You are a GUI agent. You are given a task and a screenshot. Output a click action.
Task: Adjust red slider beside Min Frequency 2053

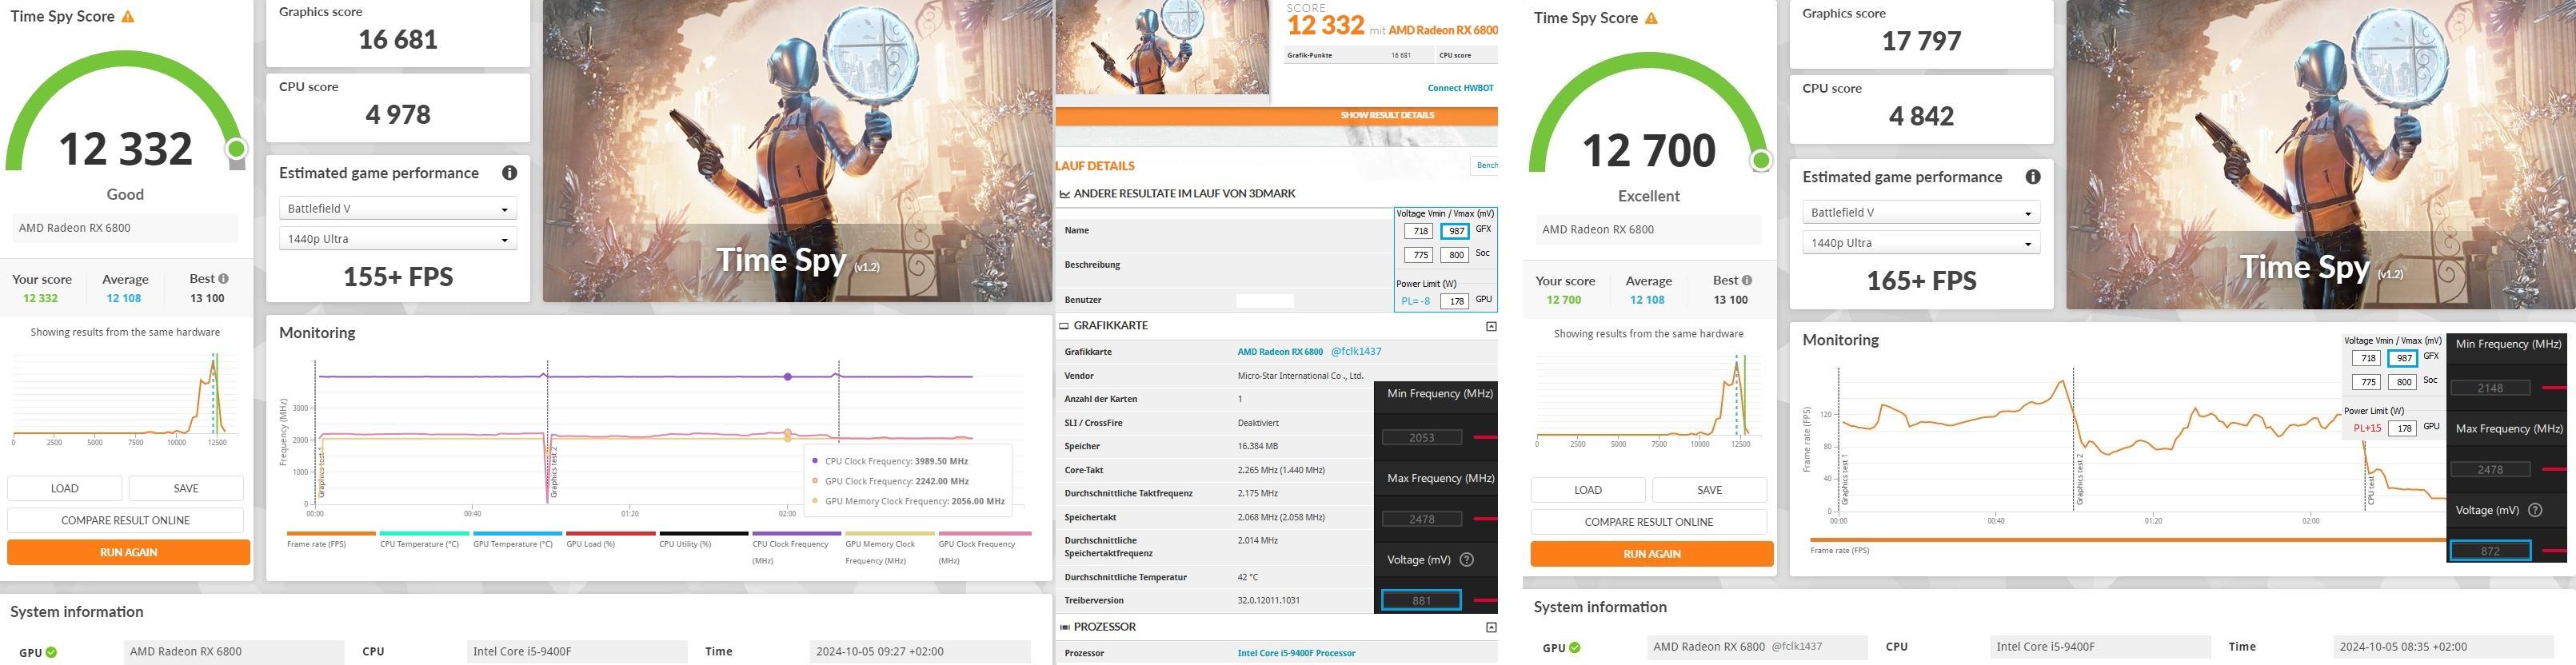[x=1485, y=437]
